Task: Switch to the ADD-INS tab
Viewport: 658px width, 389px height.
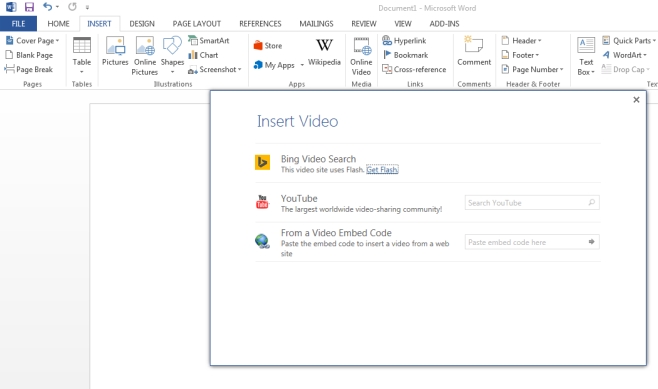Action: (x=444, y=24)
